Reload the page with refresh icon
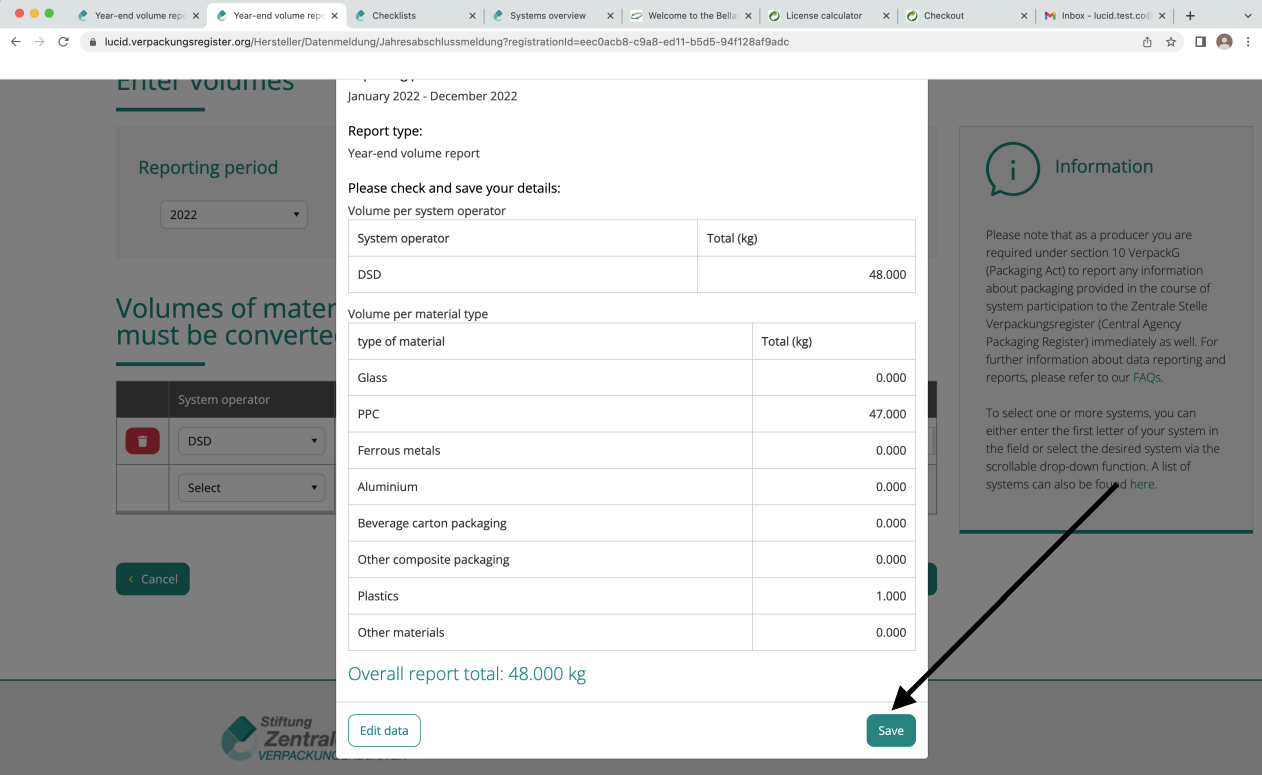1262x775 pixels. [64, 42]
